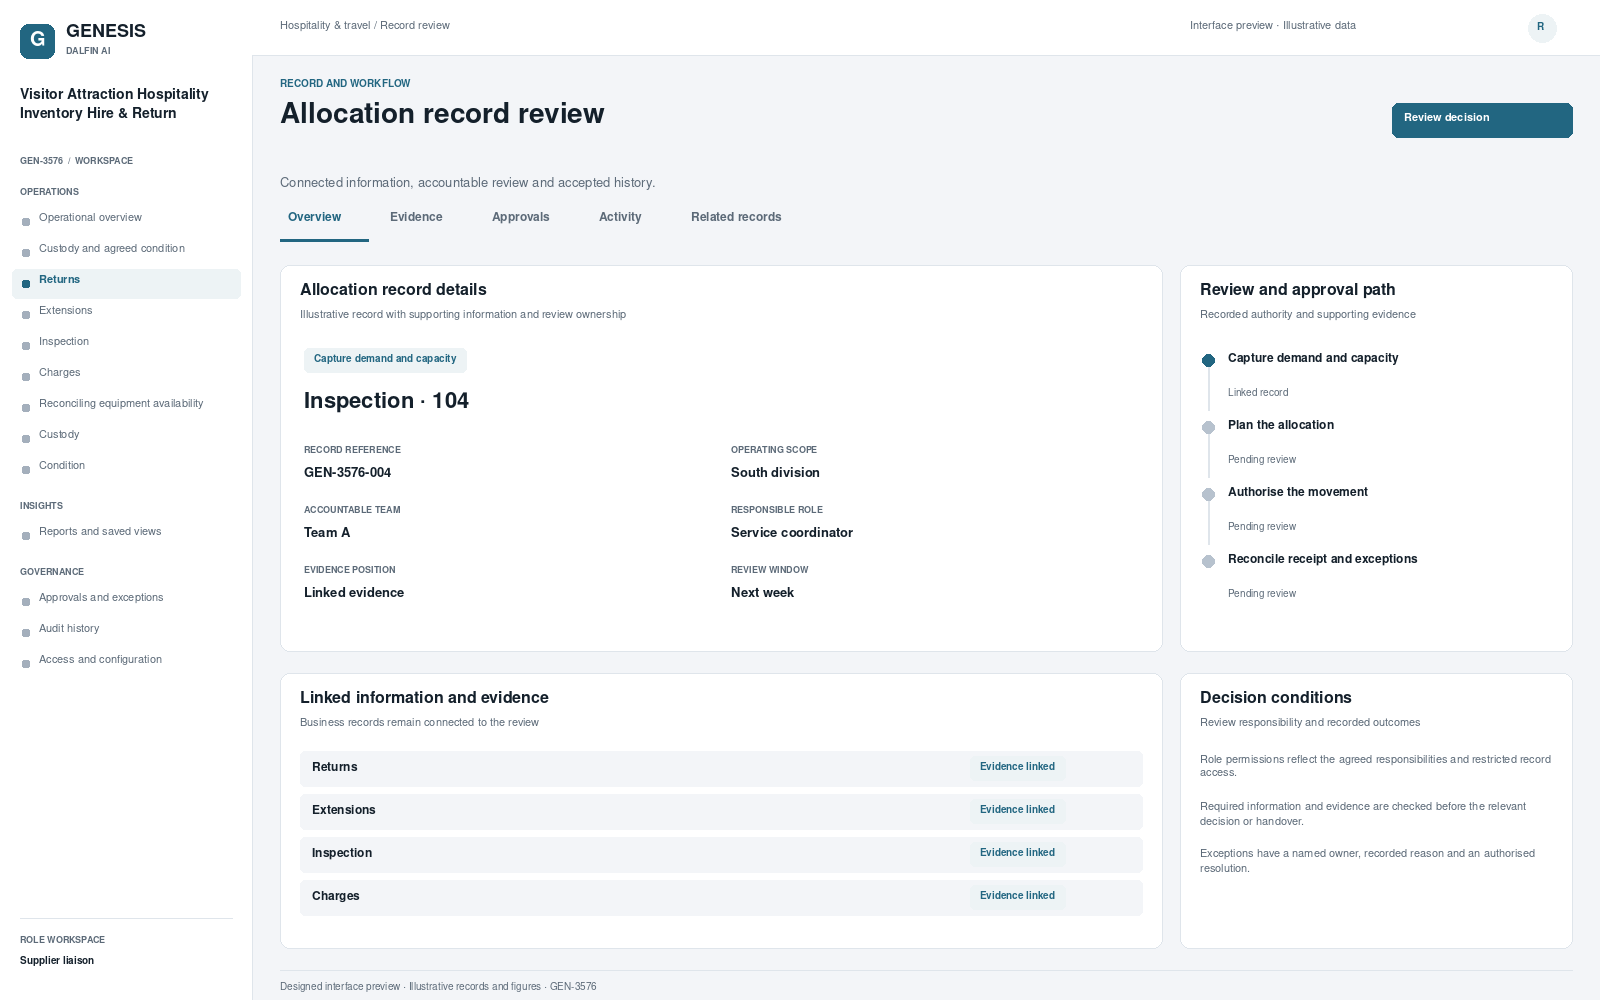The width and height of the screenshot is (1600, 1000).
Task: Open the Approvals tab
Action: (520, 218)
